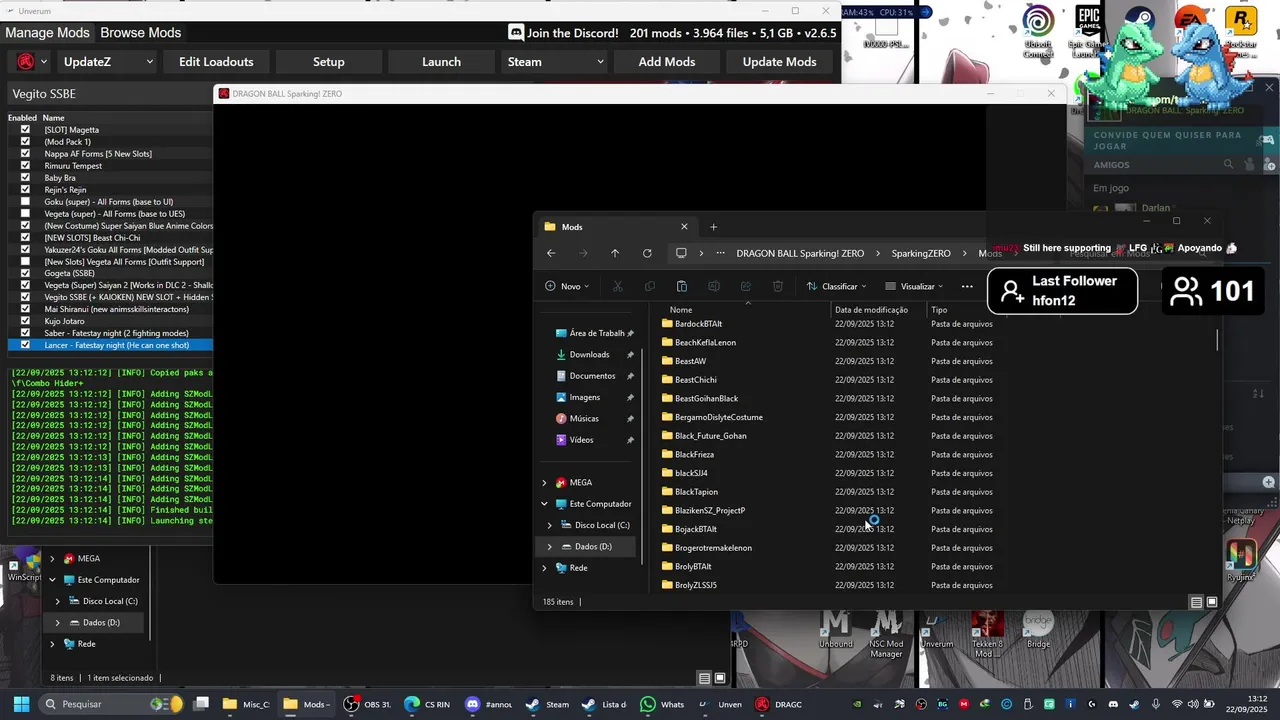The image size is (1280, 720).
Task: Uncheck the Baby Bra mod
Action: coord(25,178)
